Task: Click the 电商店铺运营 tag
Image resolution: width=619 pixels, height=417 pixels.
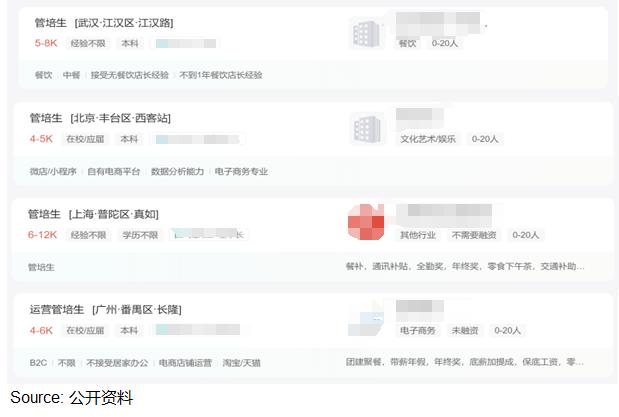Action: (185, 363)
